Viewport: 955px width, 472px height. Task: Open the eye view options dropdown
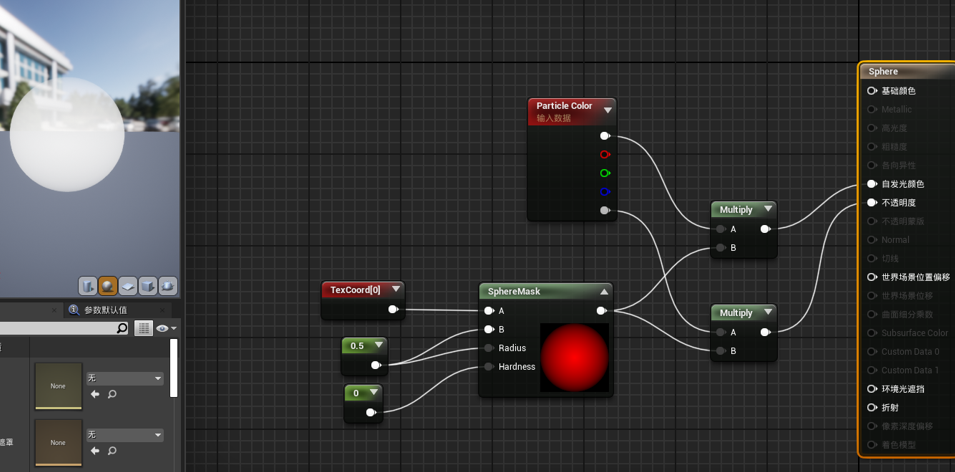click(x=165, y=328)
